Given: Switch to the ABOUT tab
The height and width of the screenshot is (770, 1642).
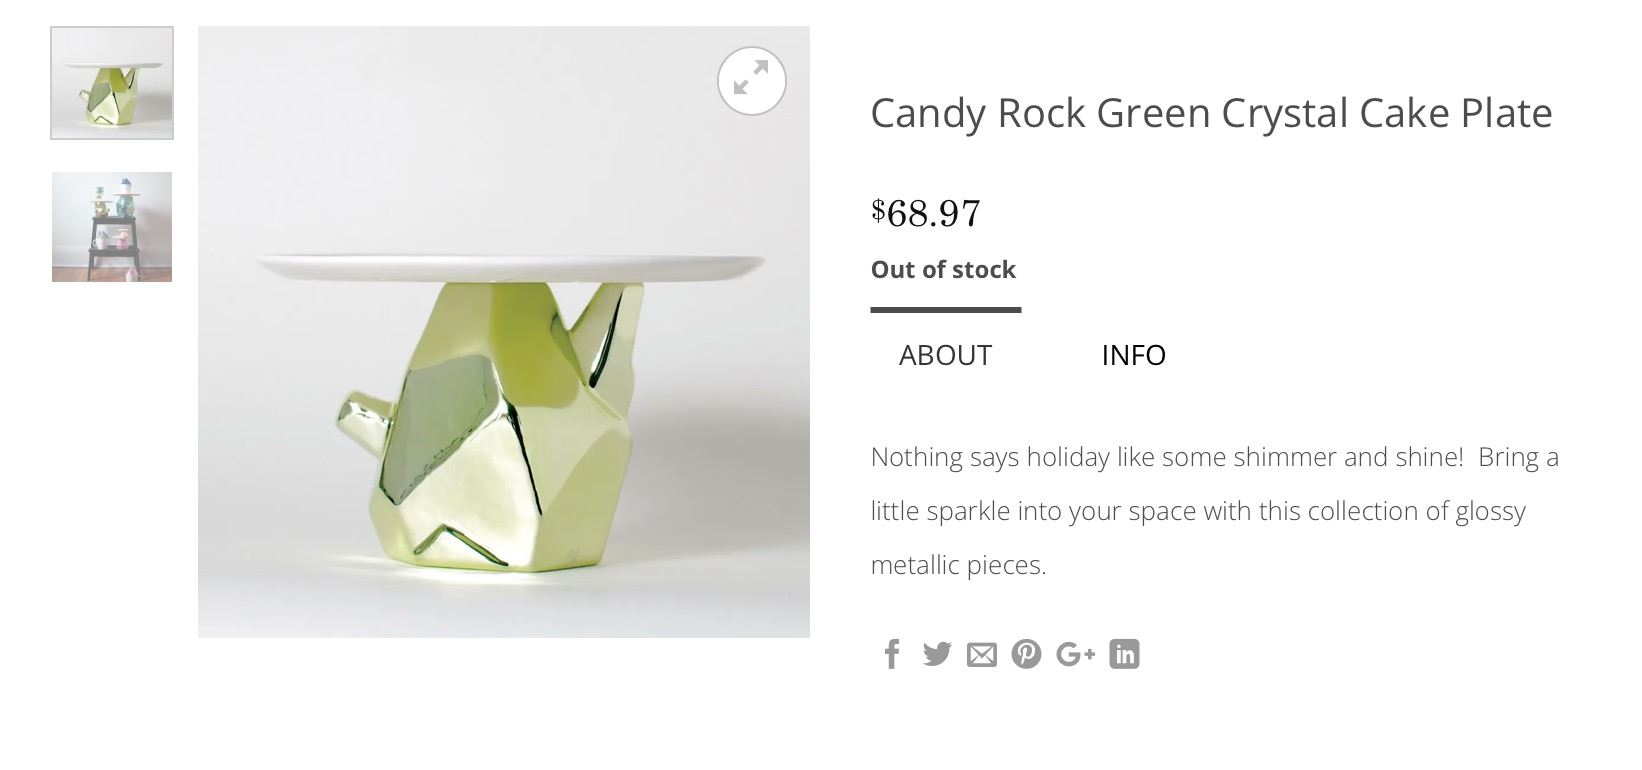Looking at the screenshot, I should coord(945,355).
